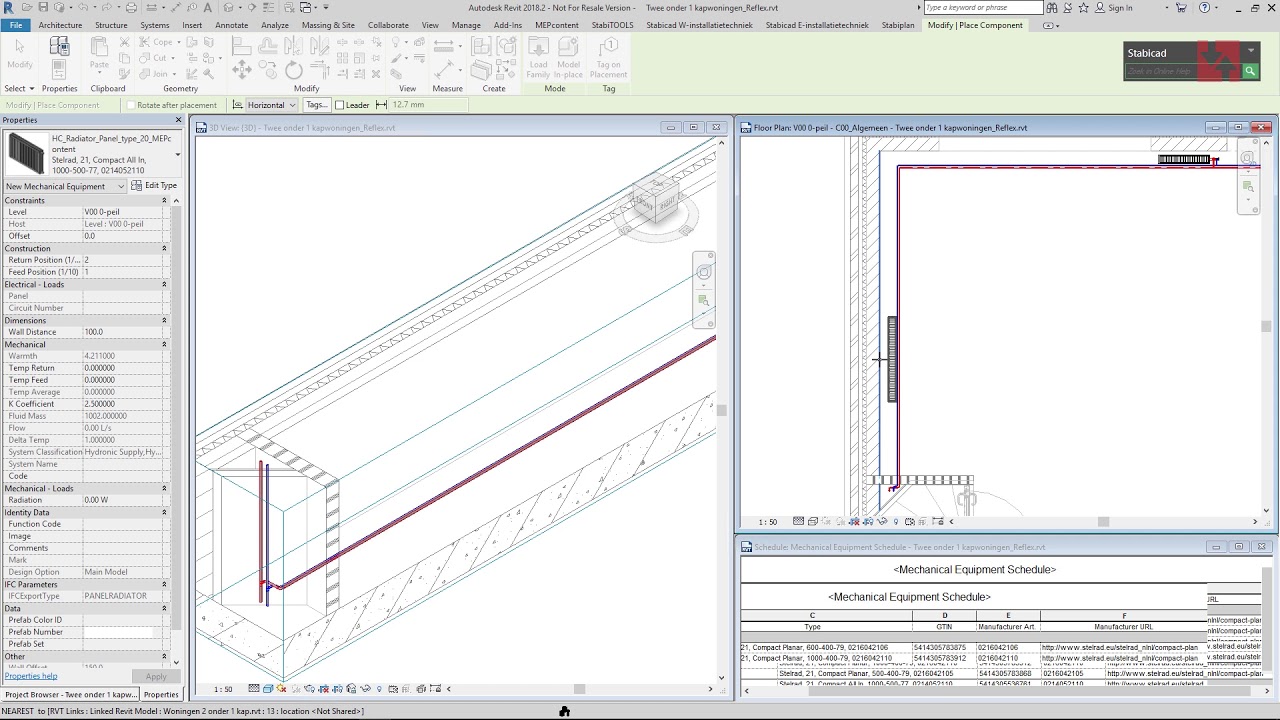Click the Tags... button in the options bar
The image size is (1280, 720).
coord(316,105)
